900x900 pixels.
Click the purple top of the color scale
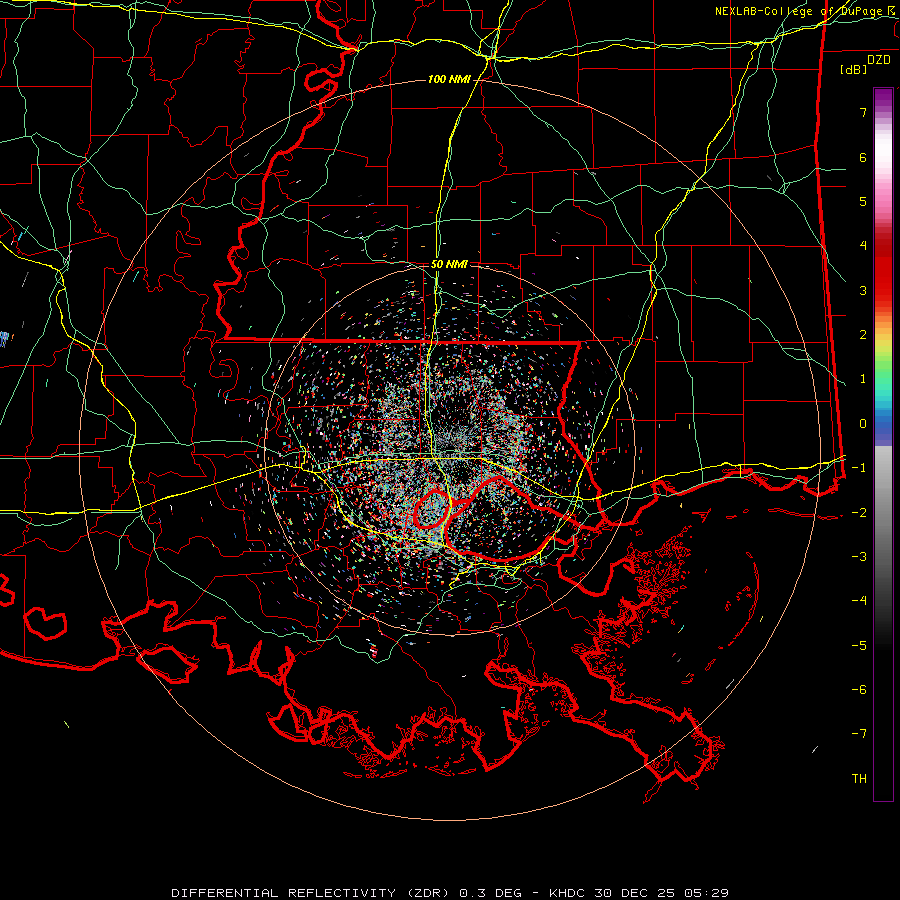pyautogui.click(x=883, y=98)
